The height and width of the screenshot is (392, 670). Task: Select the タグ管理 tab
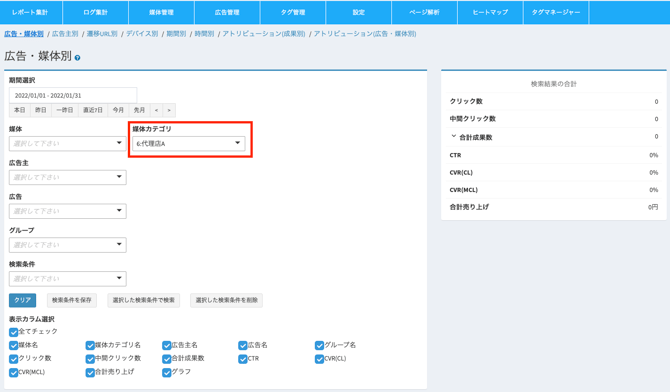click(293, 12)
